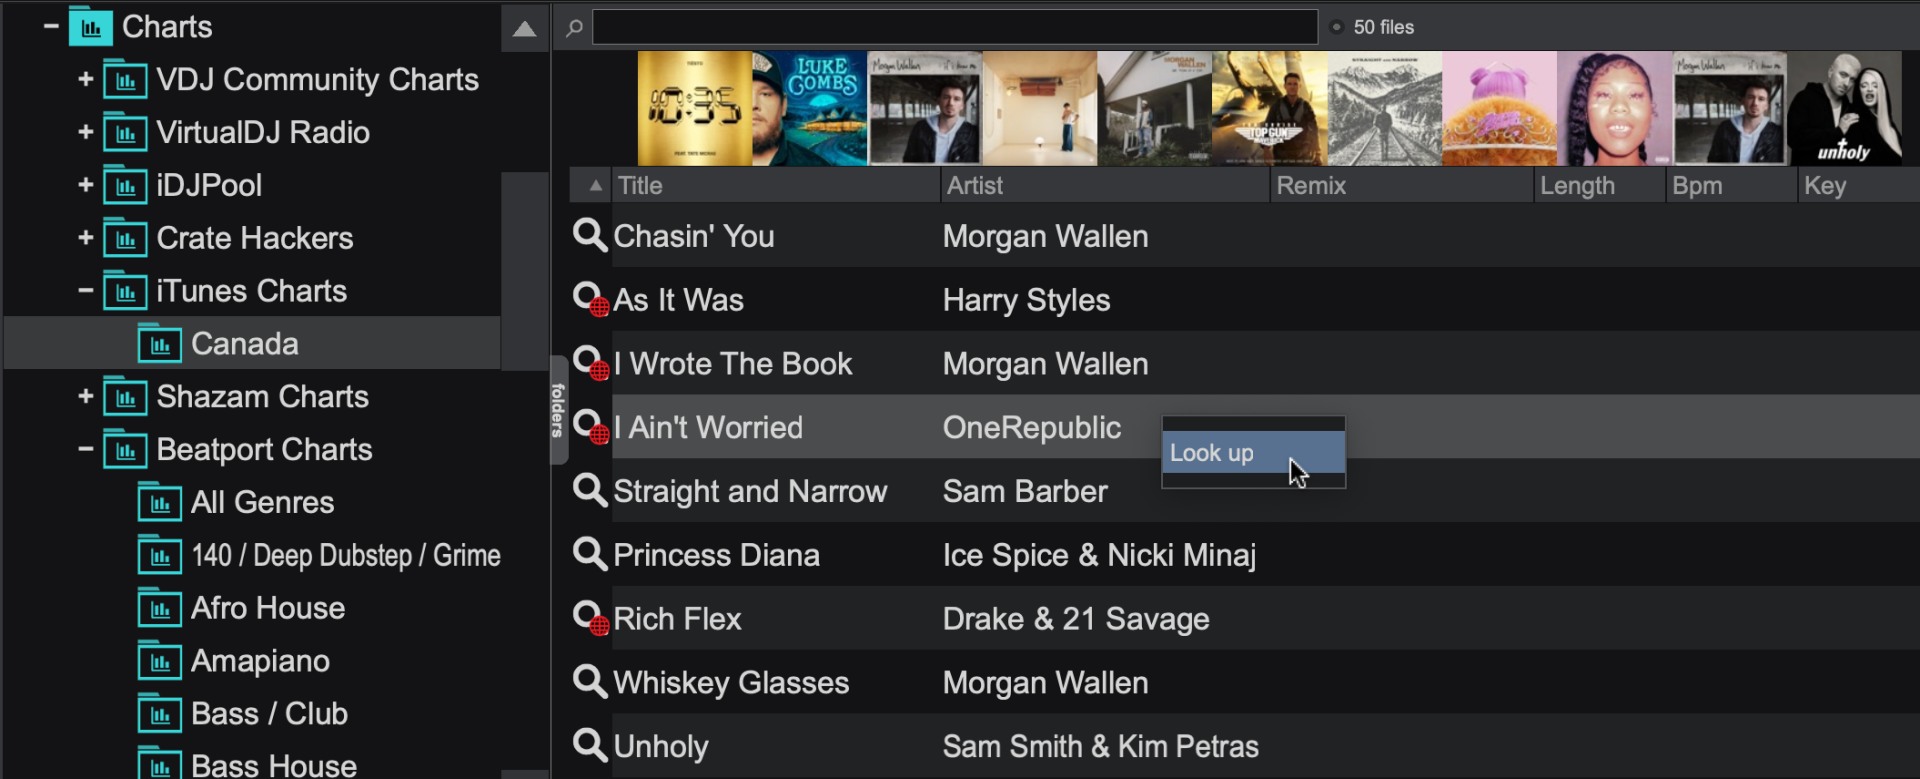The image size is (1920, 779).
Task: Click the search magnifier icon beside Chasin' You
Action: point(589,236)
